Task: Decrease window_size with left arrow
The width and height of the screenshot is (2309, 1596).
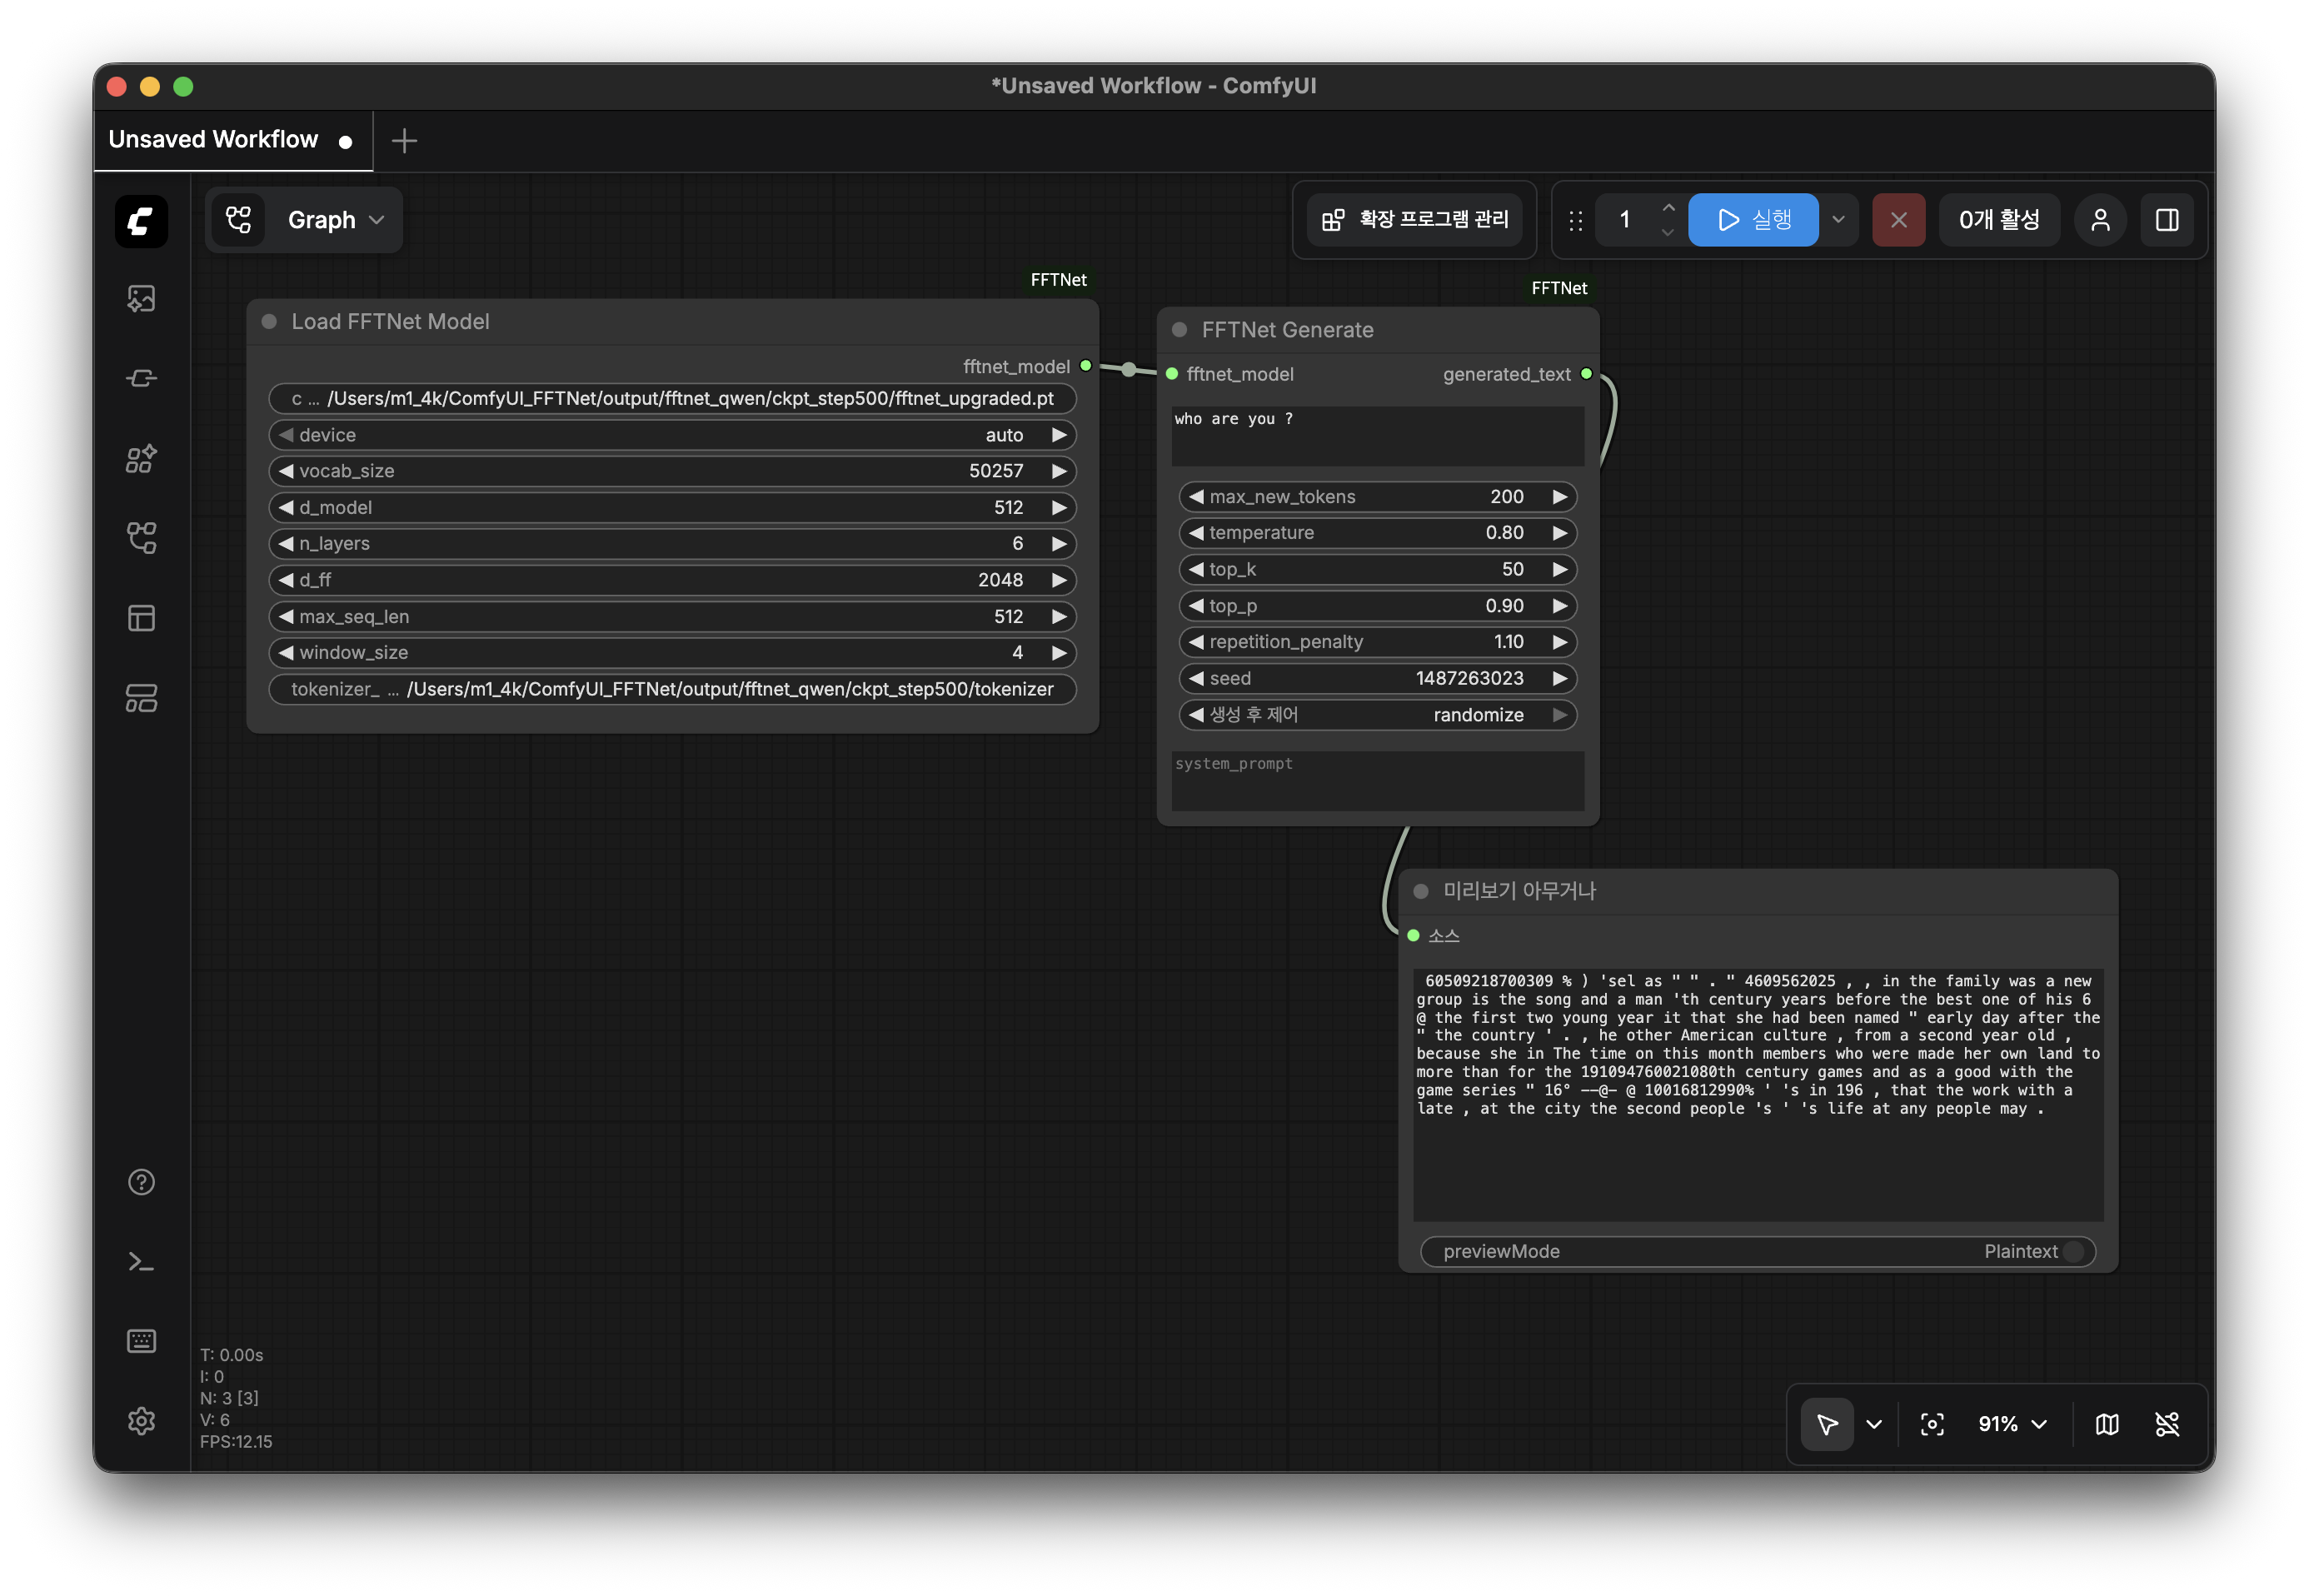Action: [286, 652]
